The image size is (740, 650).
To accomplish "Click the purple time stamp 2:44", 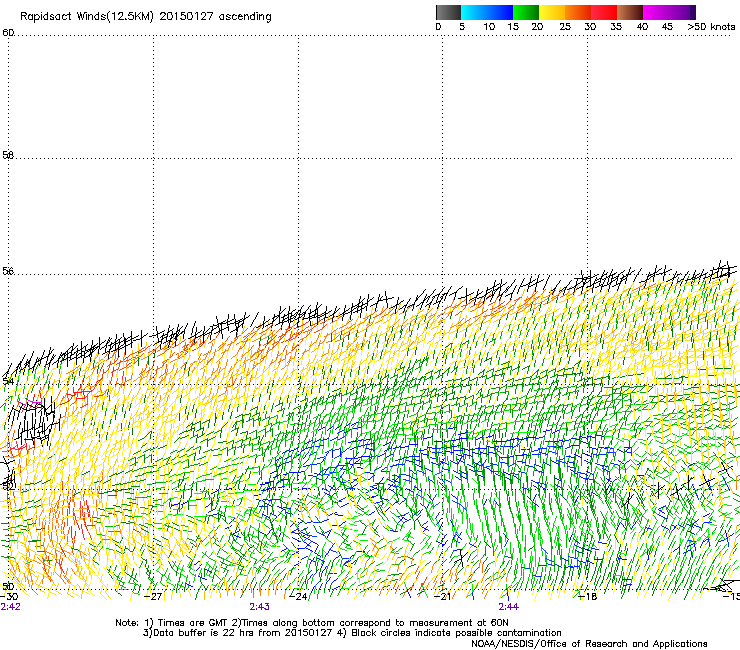I will [509, 607].
